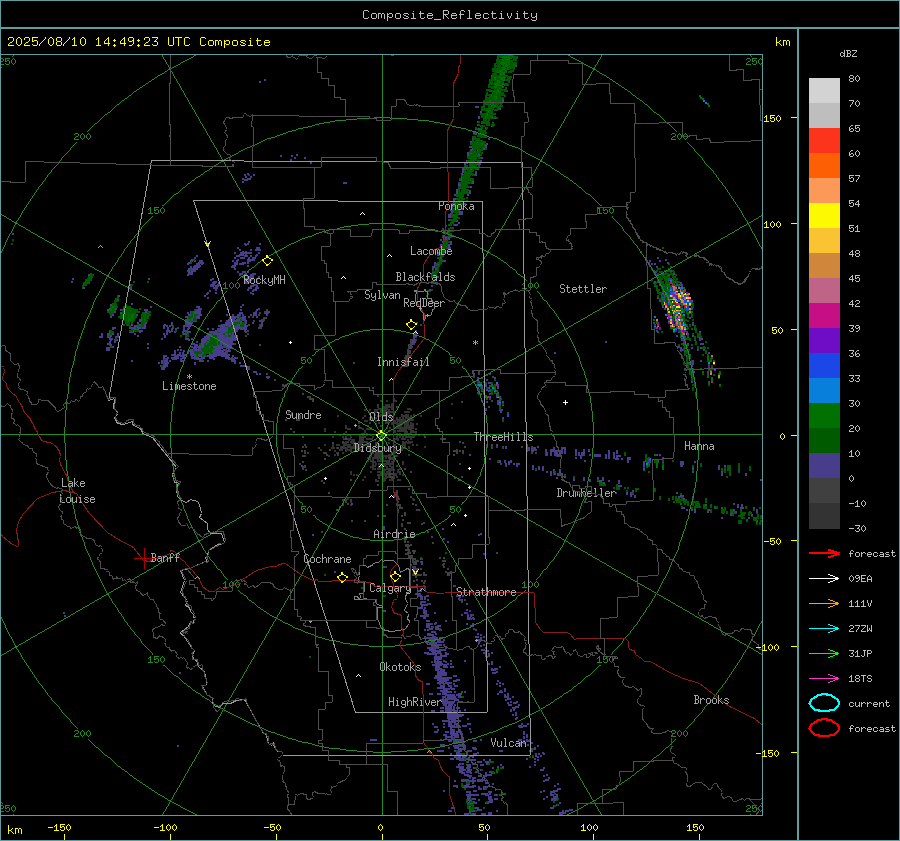Click the Lake Louise label
The image size is (900, 841).
(x=77, y=491)
